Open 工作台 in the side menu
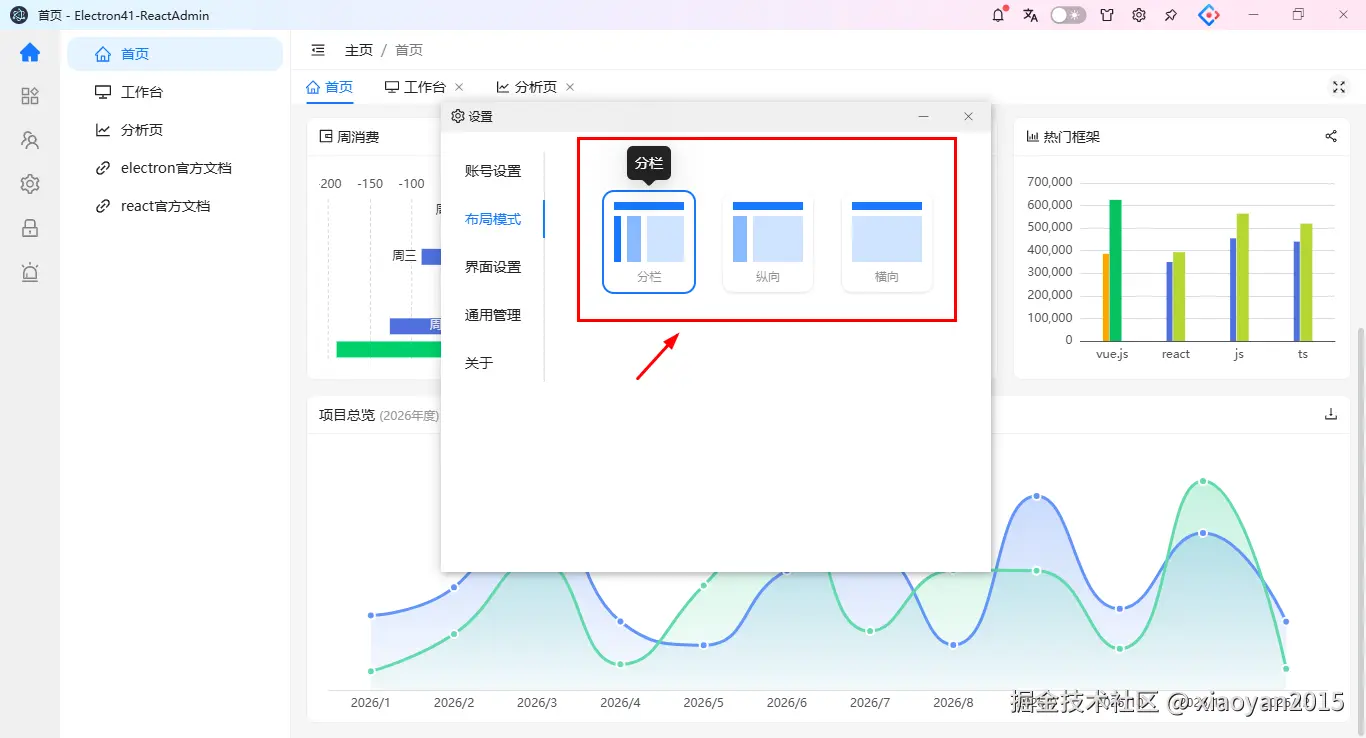The image size is (1366, 738). coord(175,92)
